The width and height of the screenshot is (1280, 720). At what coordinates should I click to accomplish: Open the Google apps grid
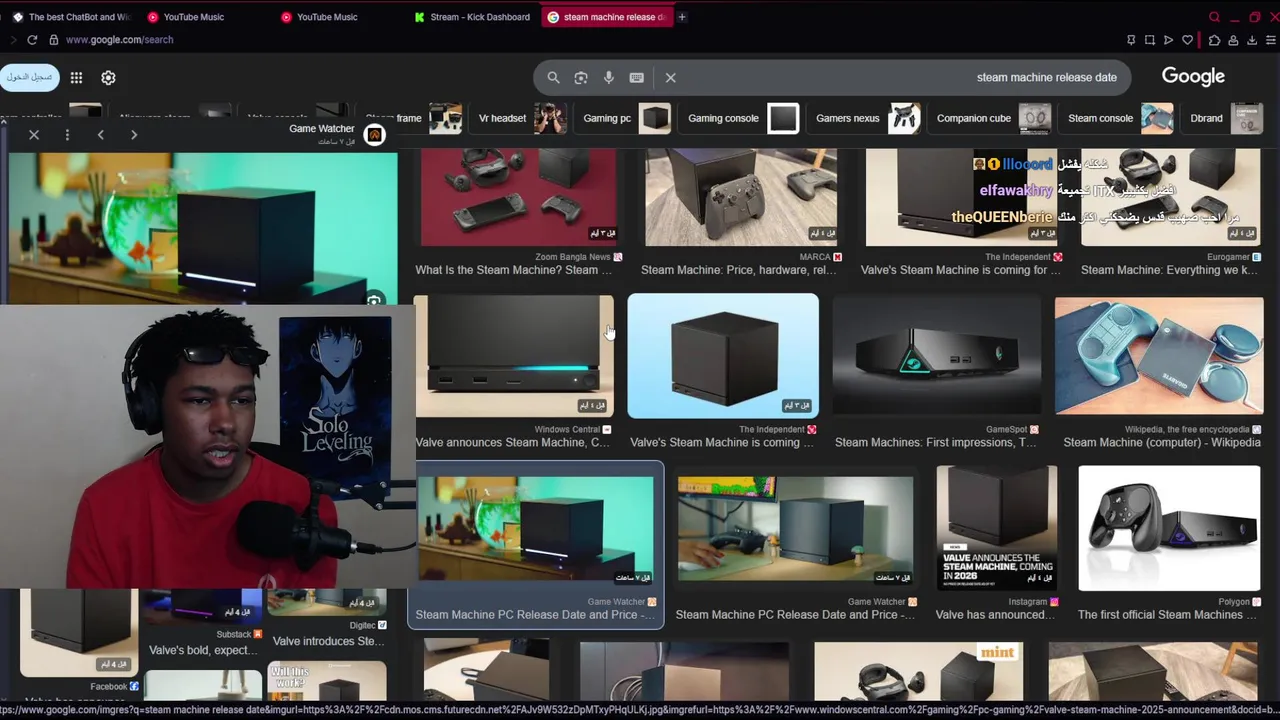point(76,78)
